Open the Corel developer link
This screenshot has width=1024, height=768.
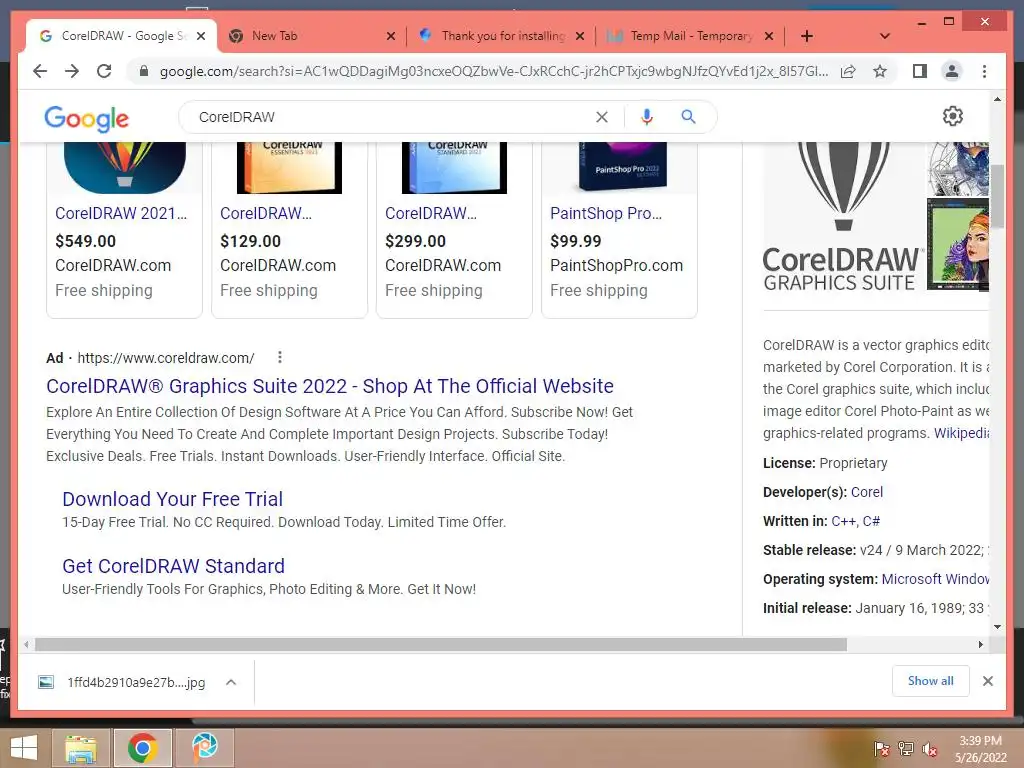click(867, 492)
